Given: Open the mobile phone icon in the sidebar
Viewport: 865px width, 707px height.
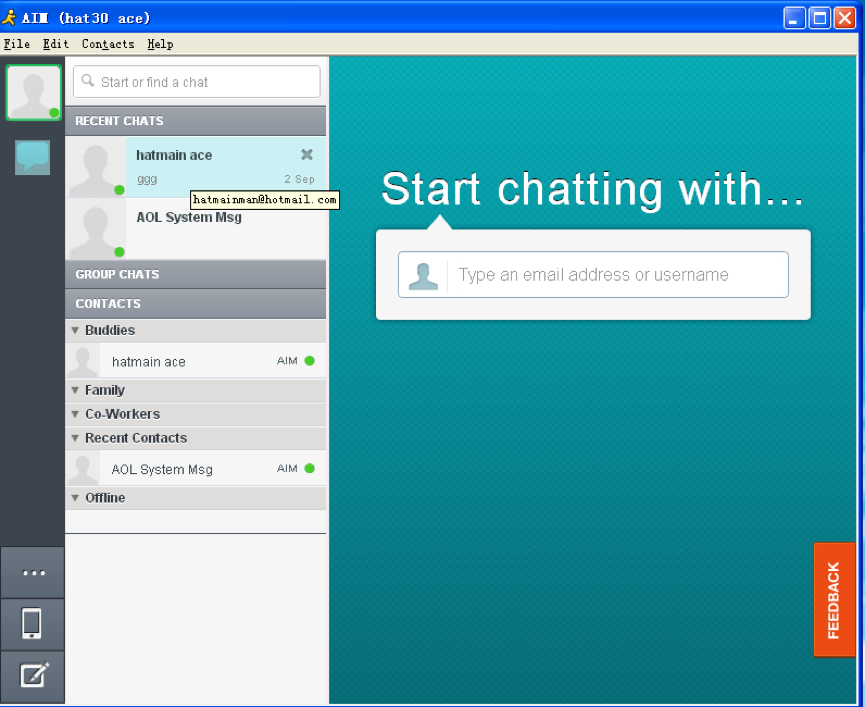Looking at the screenshot, I should point(32,624).
